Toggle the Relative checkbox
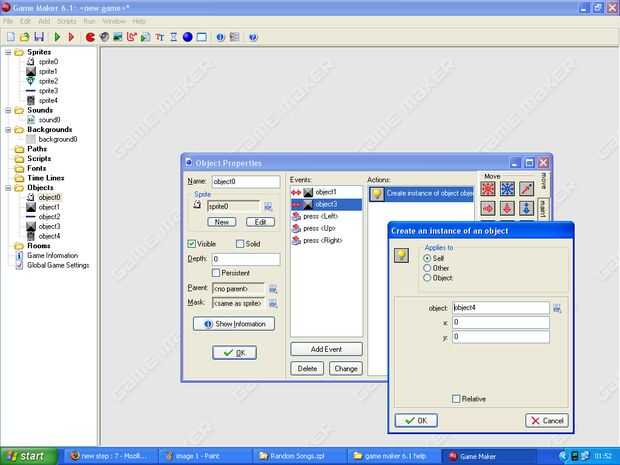Viewport: 620px width, 465px height. click(456, 399)
